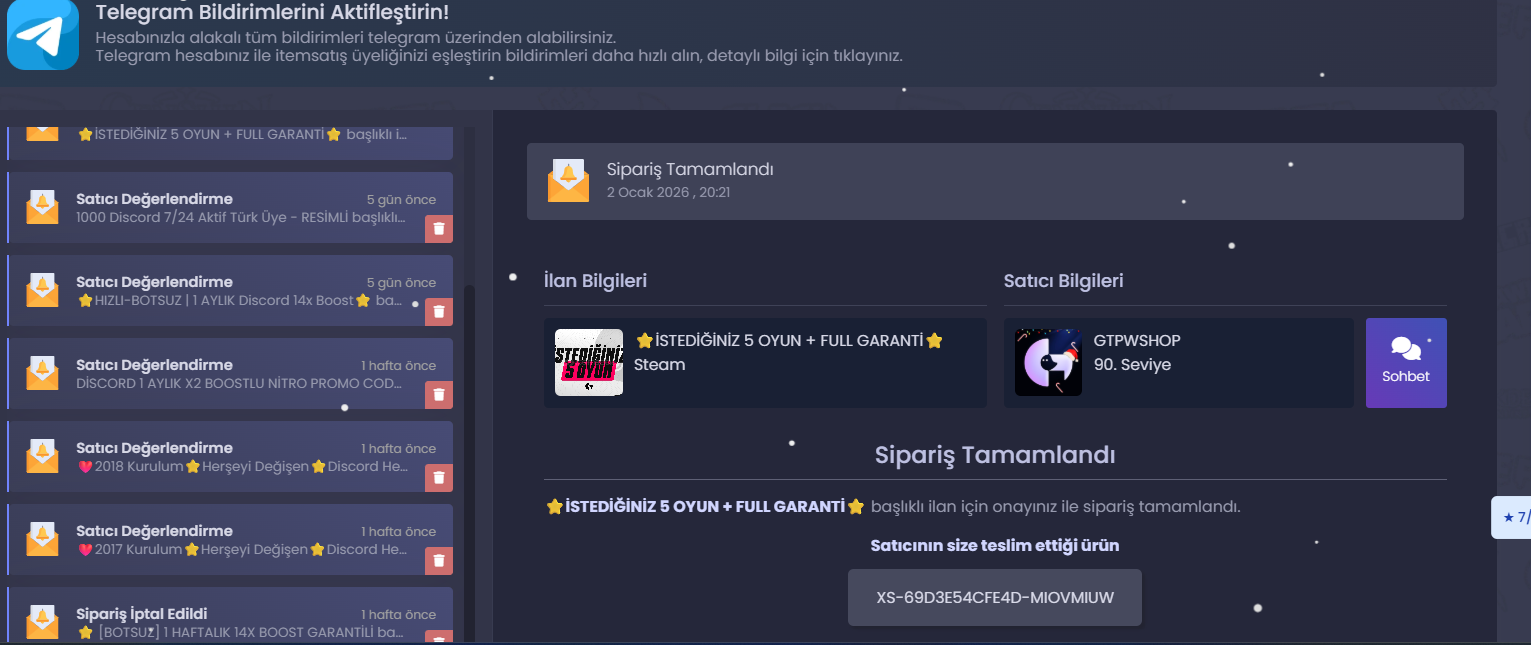This screenshot has height=645, width=1531.
Task: Open Sohbet chat with seller
Action: (x=1406, y=362)
